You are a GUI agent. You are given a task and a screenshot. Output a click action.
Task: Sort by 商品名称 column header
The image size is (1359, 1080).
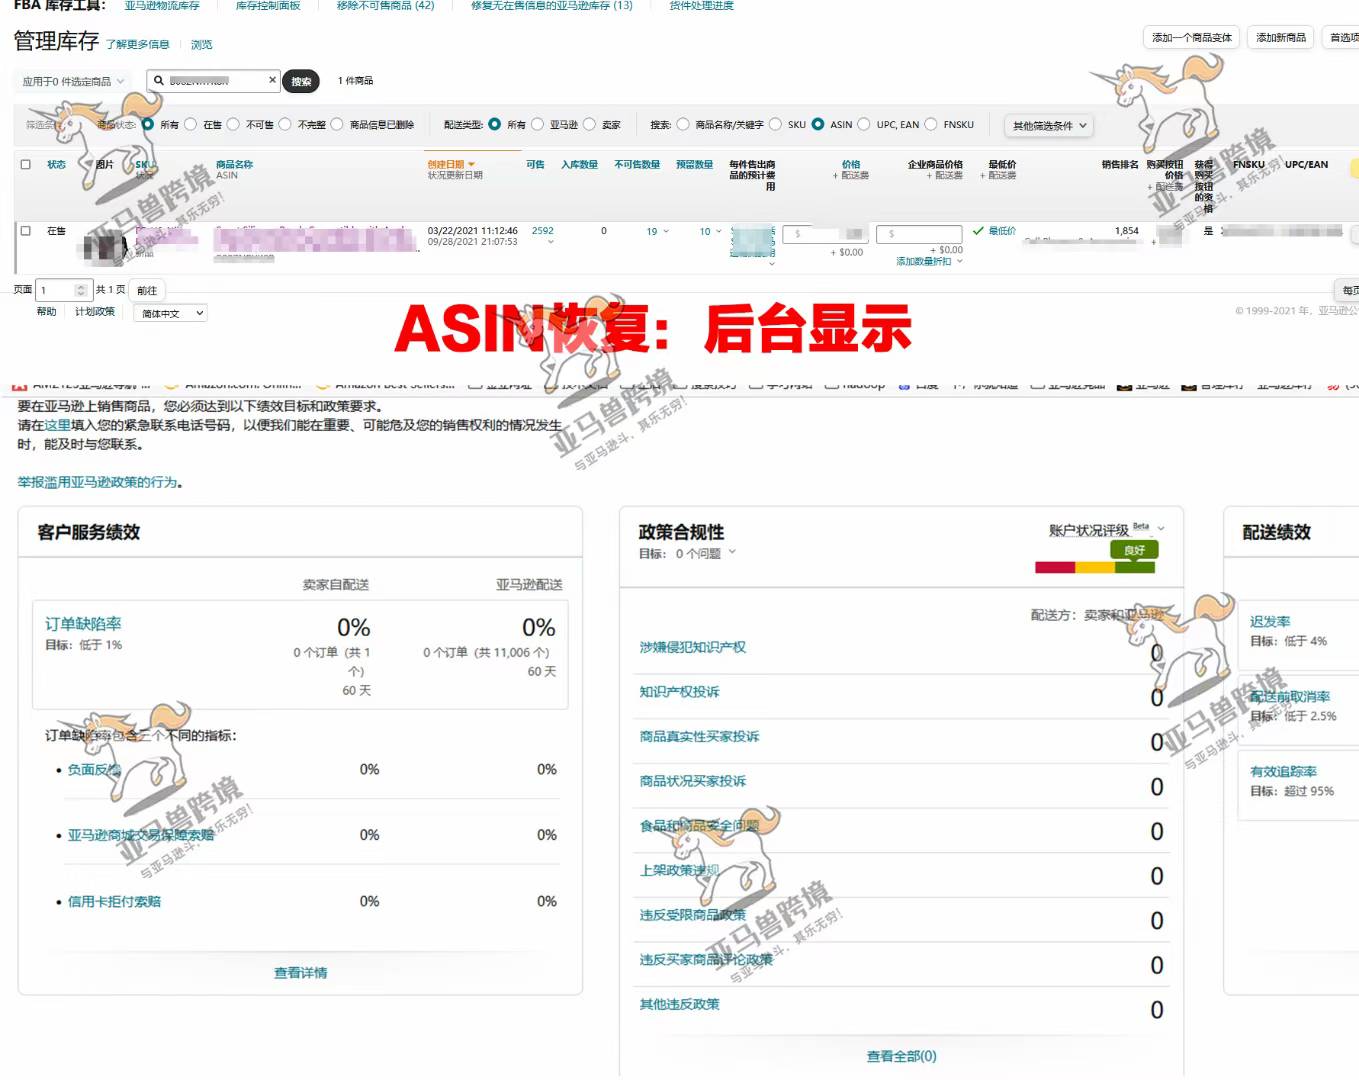[234, 165]
